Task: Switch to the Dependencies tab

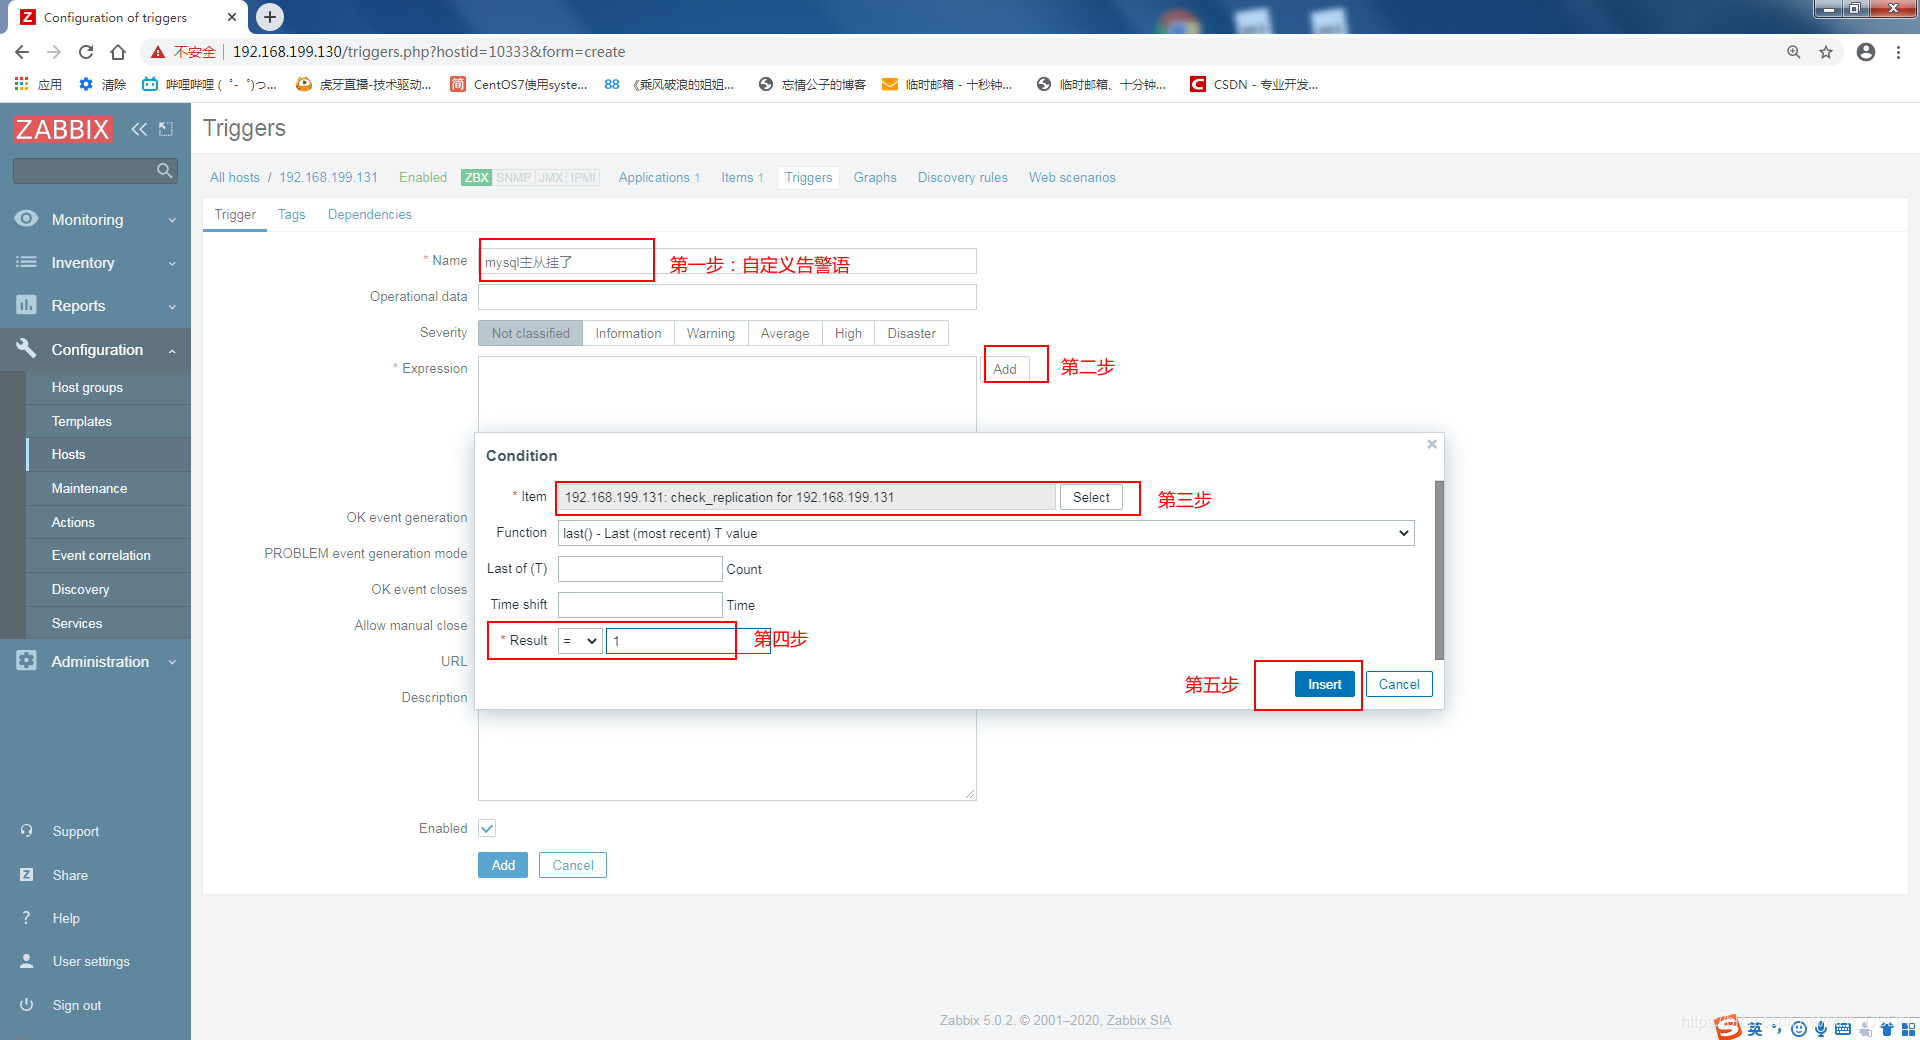Action: (369, 214)
